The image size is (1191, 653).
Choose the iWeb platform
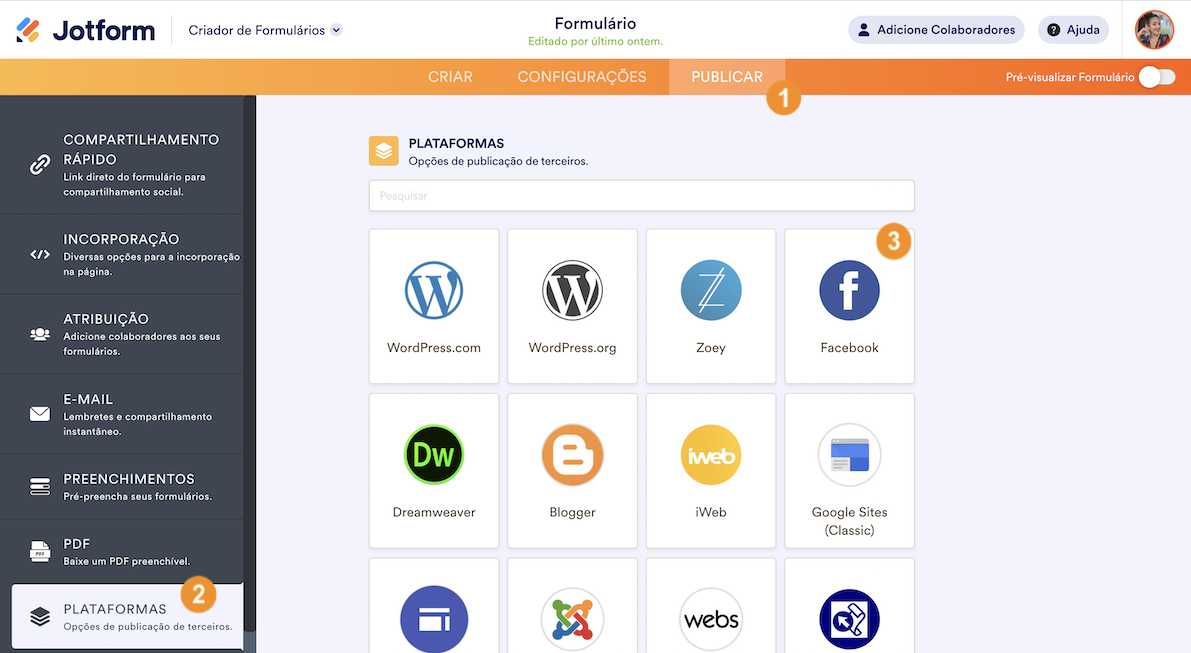pos(711,471)
